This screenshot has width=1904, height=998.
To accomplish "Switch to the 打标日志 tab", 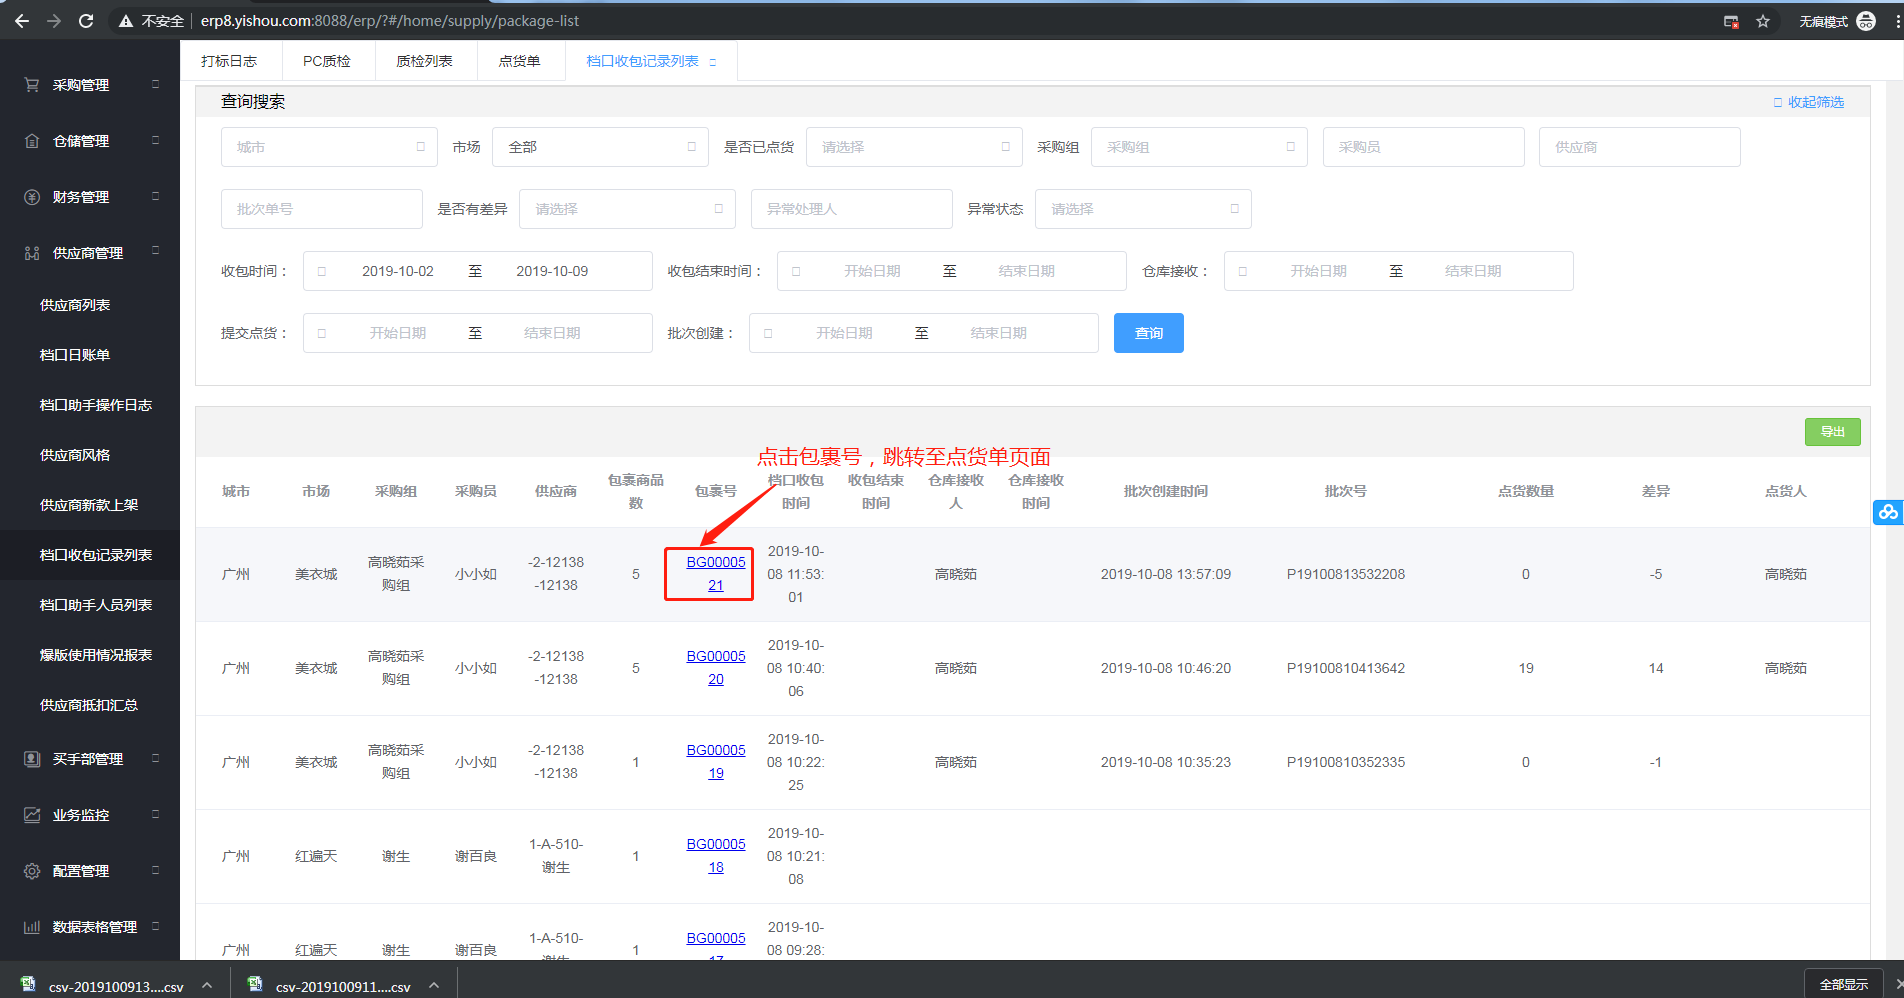I will [x=229, y=61].
